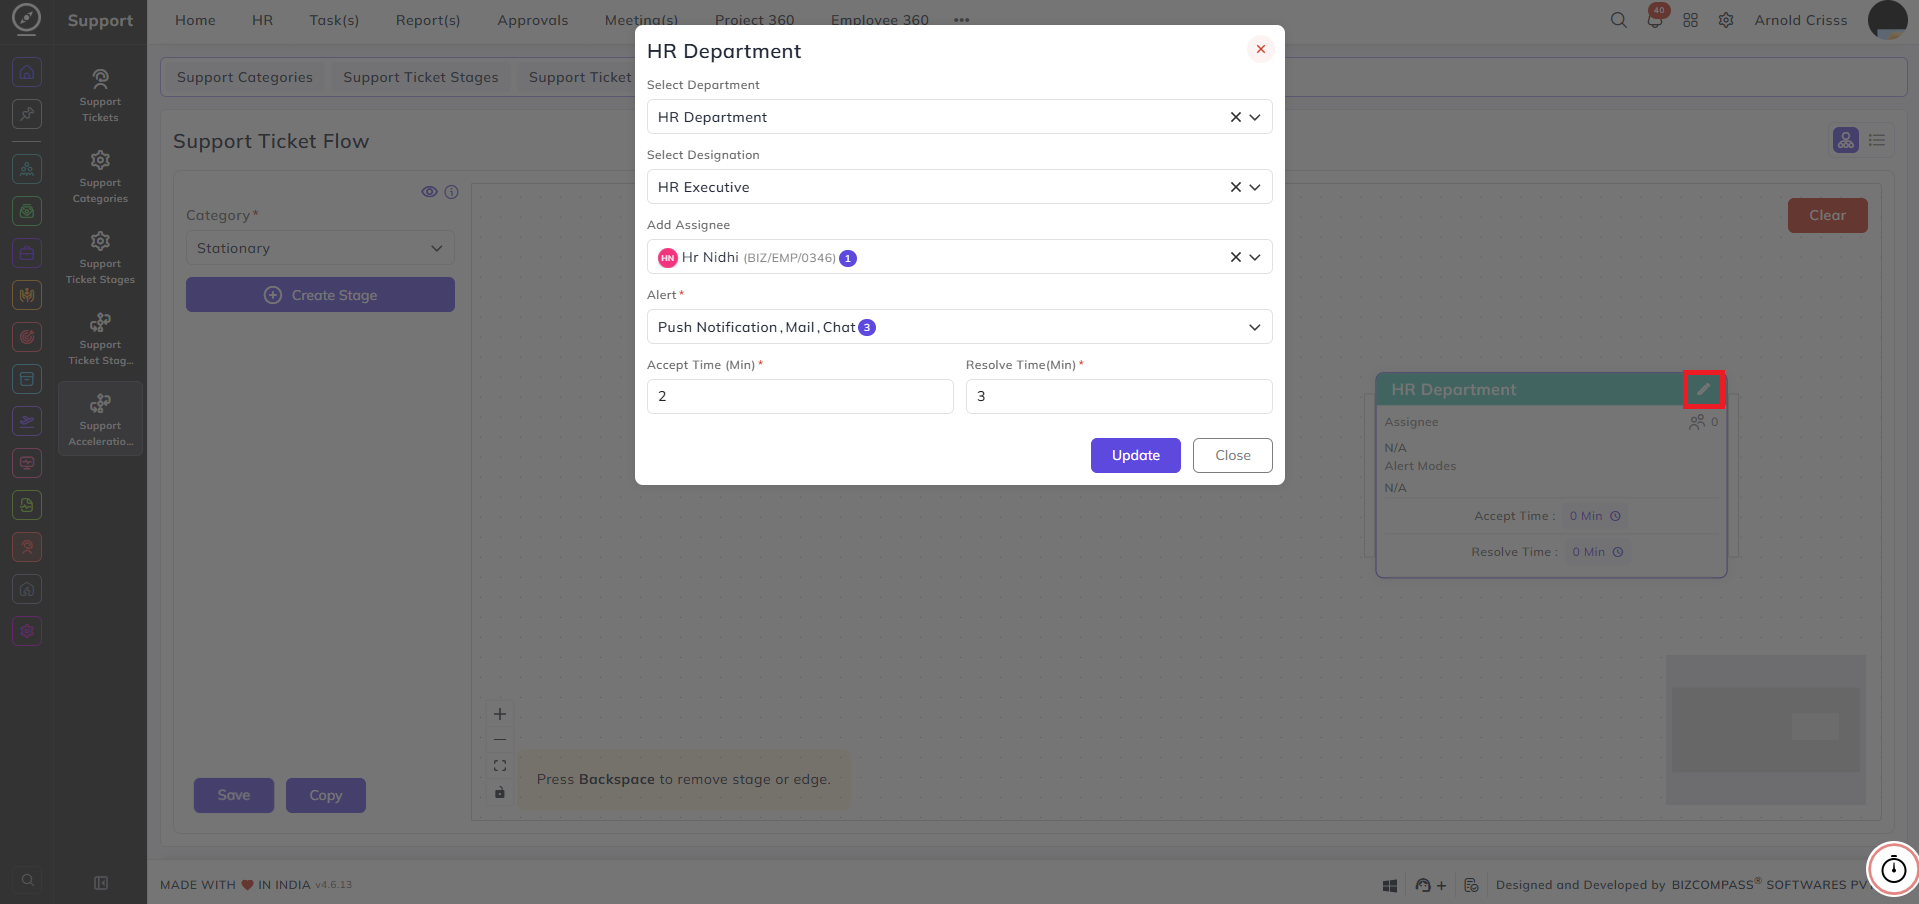Zoom in on the flow canvas
The image size is (1919, 904).
[500, 714]
